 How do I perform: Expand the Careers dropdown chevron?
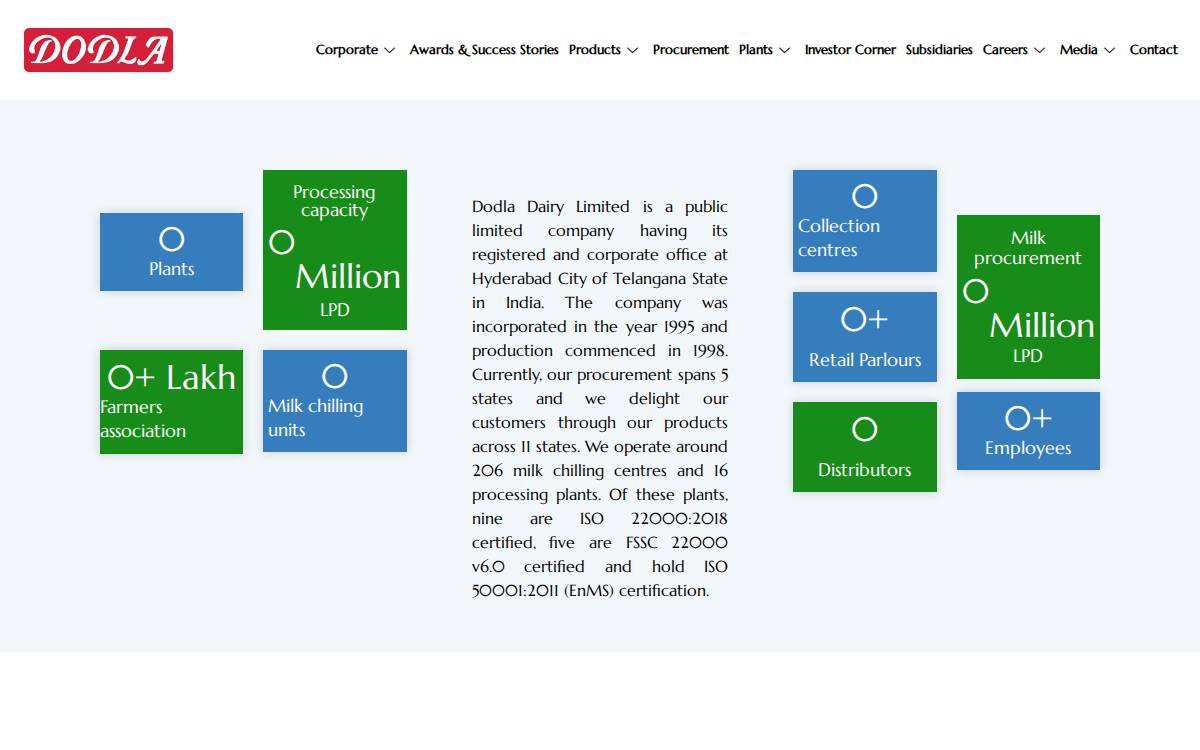[x=1040, y=50]
